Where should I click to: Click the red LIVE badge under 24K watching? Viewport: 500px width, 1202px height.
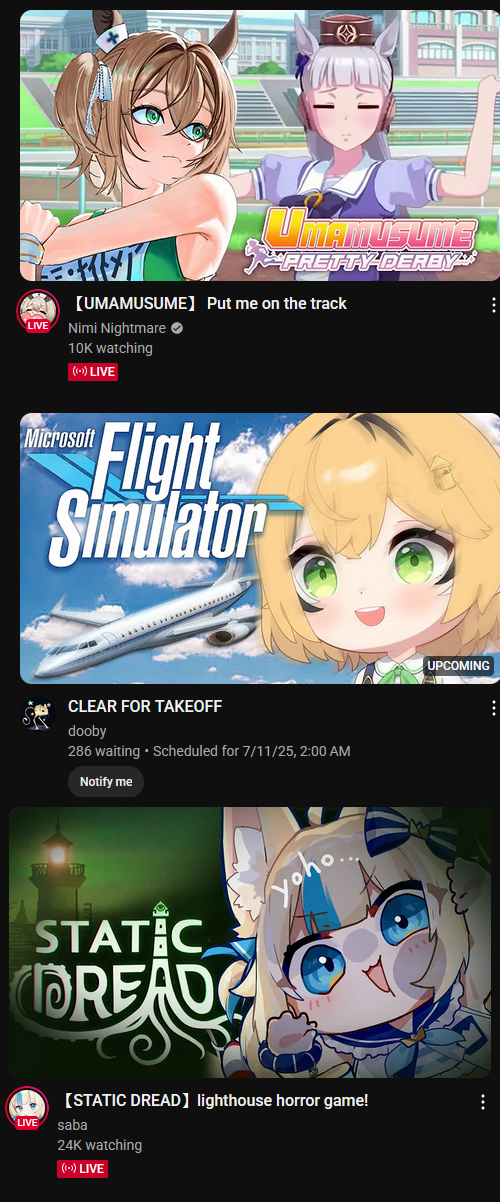[x=83, y=1168]
